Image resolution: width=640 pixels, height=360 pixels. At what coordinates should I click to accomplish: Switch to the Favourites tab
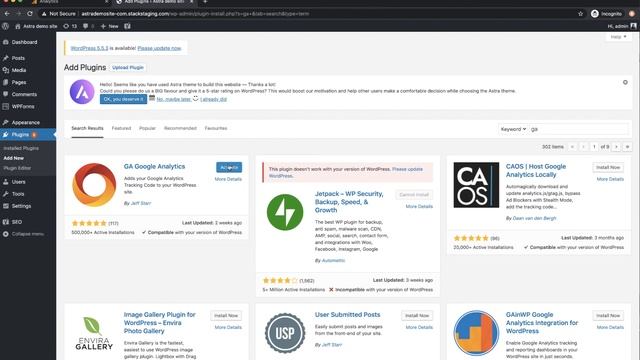pos(216,128)
